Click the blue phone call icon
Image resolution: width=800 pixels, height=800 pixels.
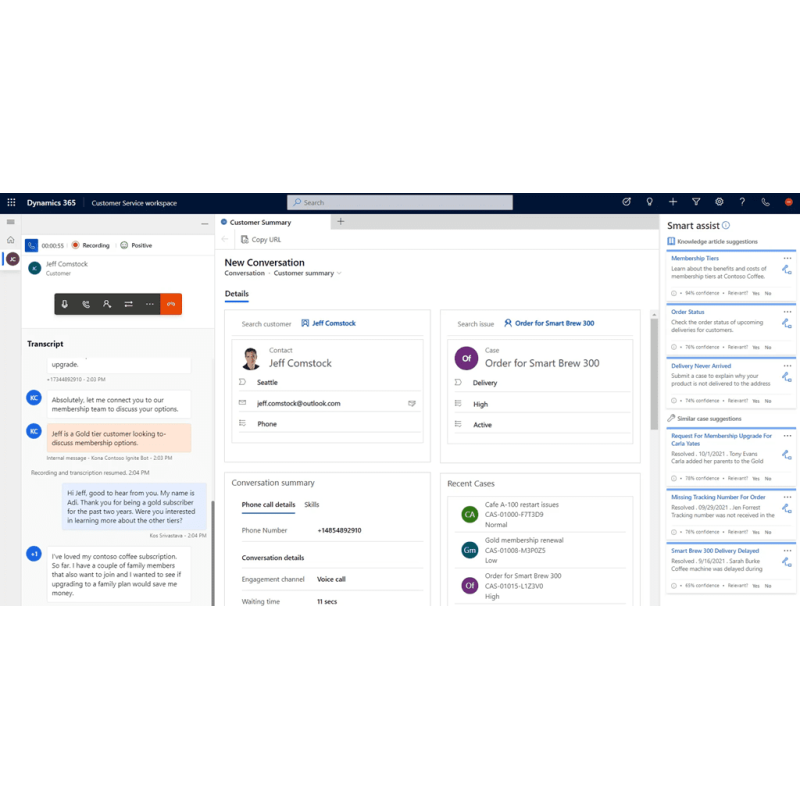point(32,245)
